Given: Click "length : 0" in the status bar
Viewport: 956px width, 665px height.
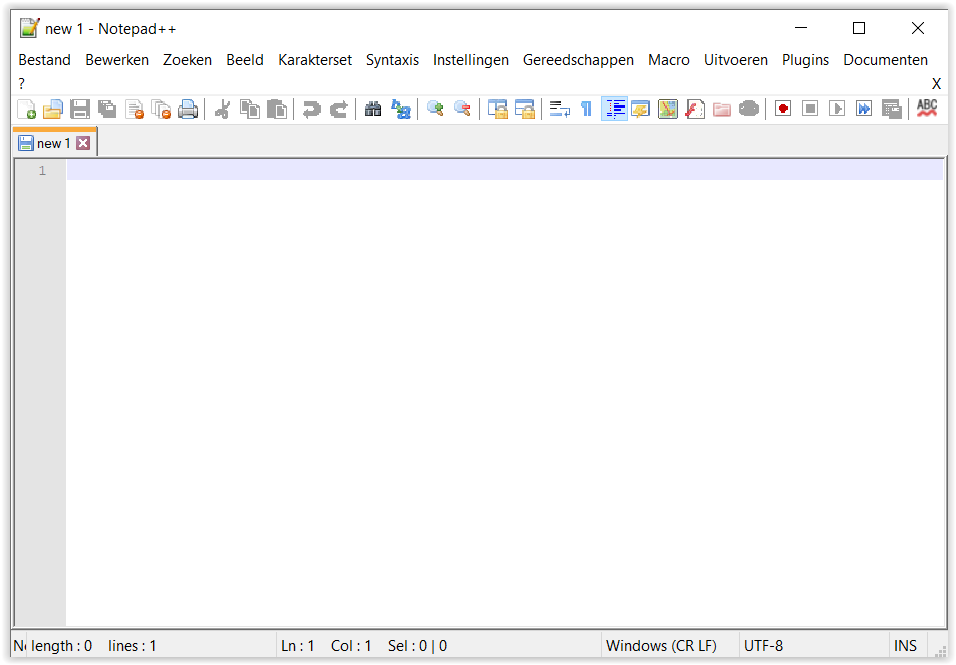Looking at the screenshot, I should coord(62,645).
